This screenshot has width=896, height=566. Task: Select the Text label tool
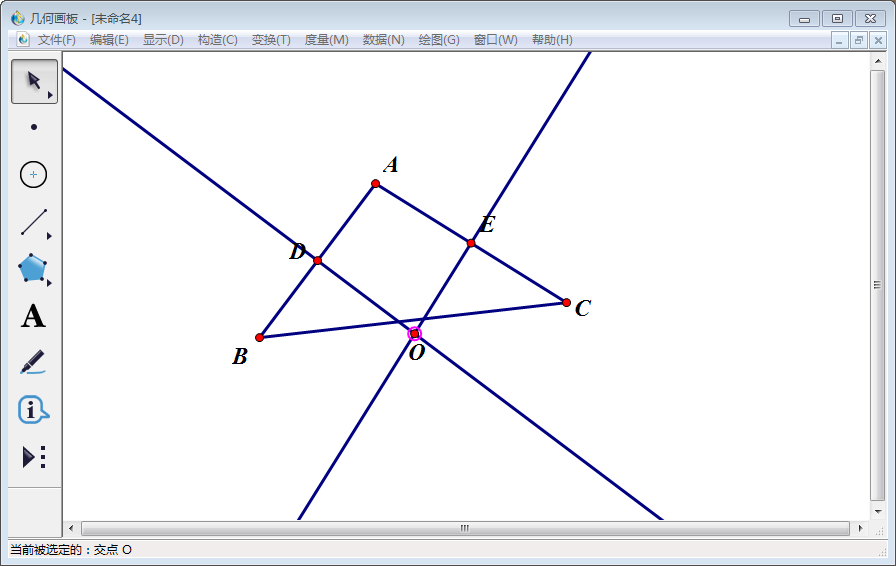[x=33, y=316]
